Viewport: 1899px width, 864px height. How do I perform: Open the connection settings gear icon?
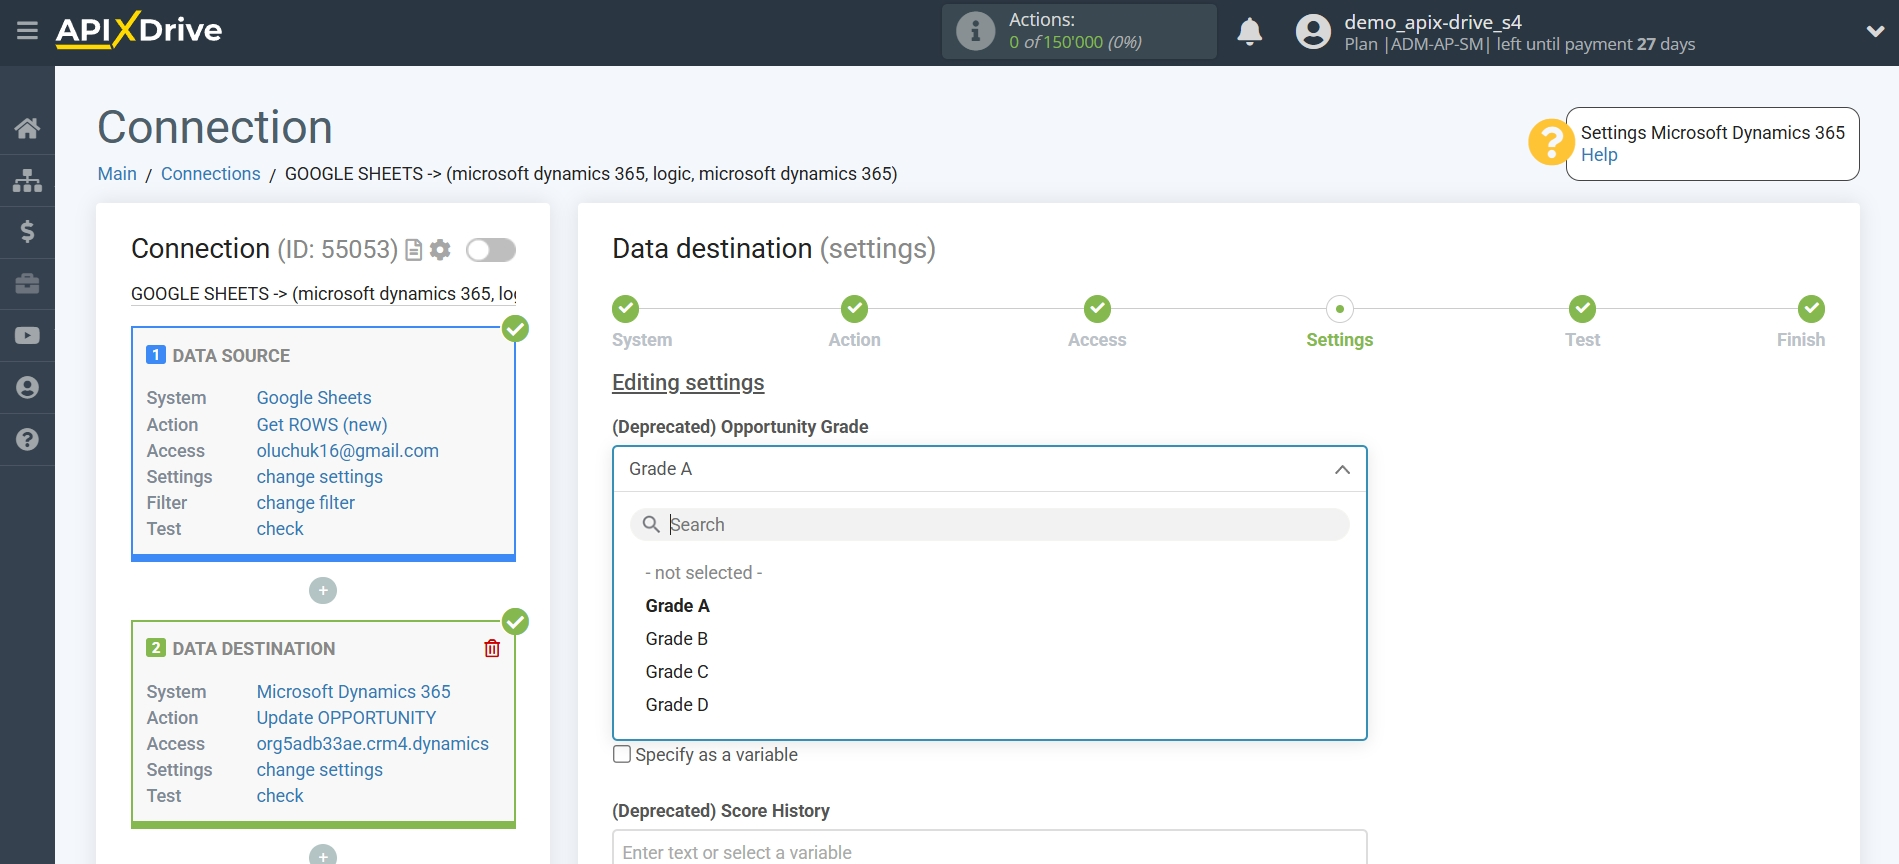pos(440,250)
